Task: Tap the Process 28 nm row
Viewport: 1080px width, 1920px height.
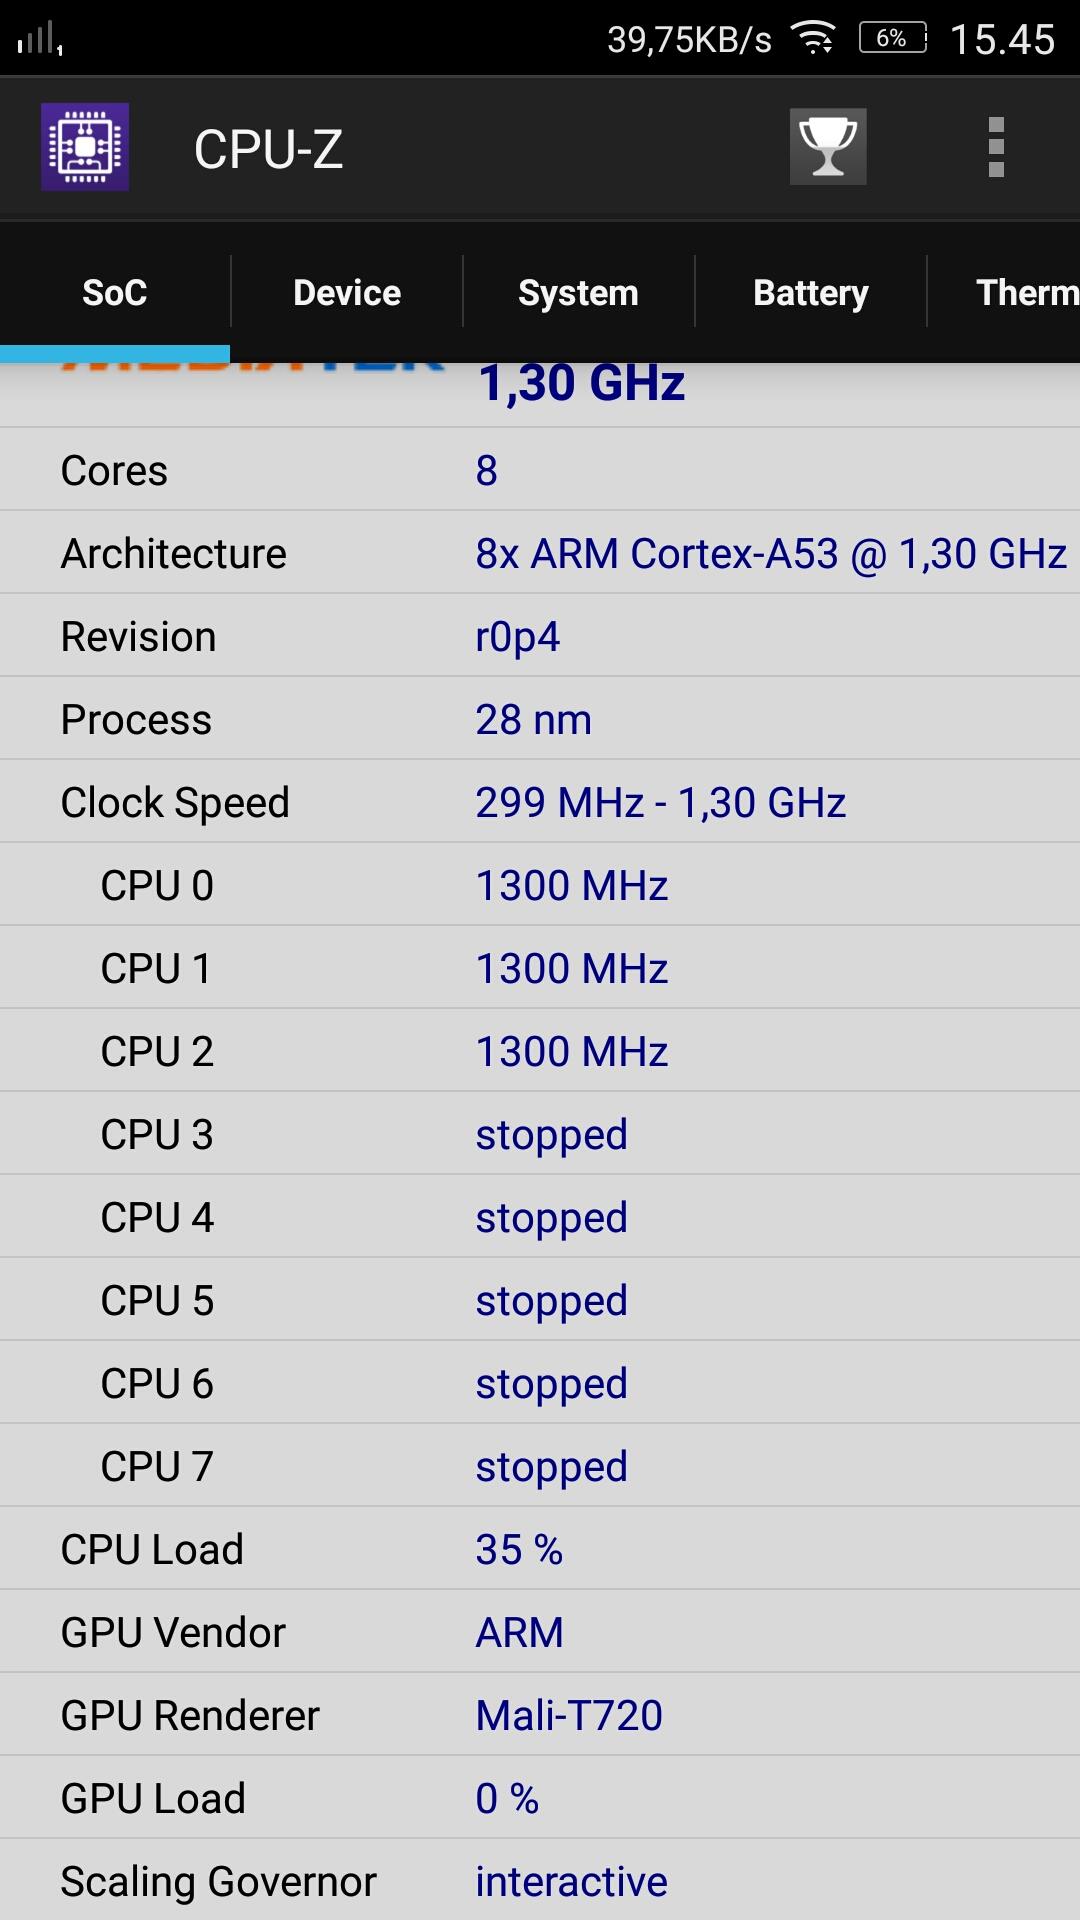Action: [540, 719]
